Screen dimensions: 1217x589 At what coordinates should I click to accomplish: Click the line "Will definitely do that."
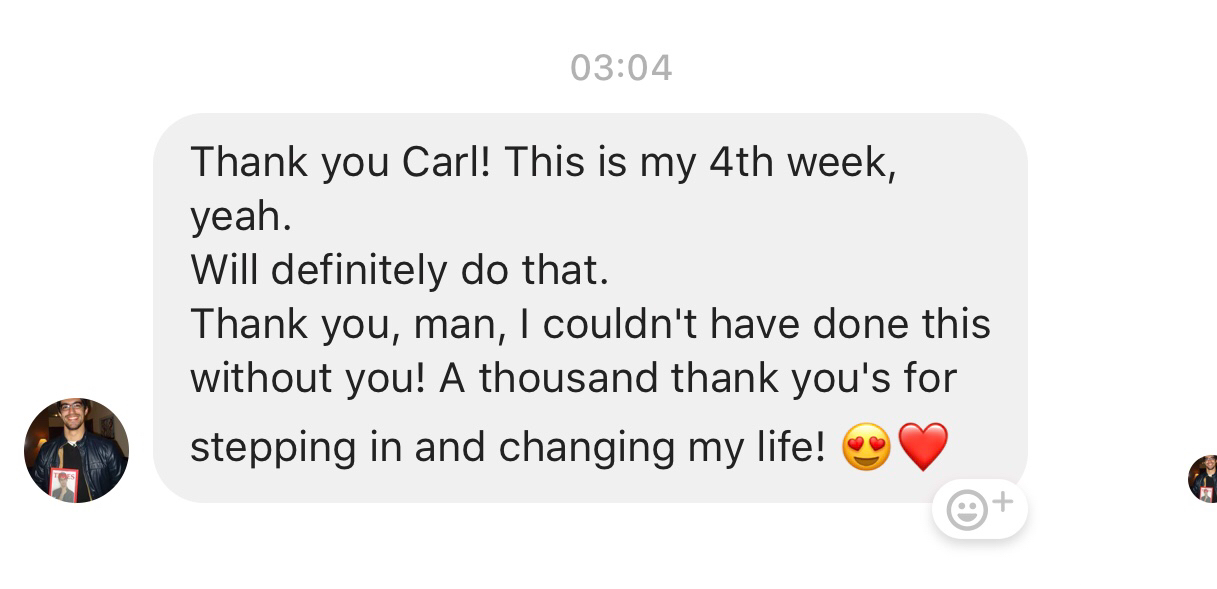click(x=399, y=270)
